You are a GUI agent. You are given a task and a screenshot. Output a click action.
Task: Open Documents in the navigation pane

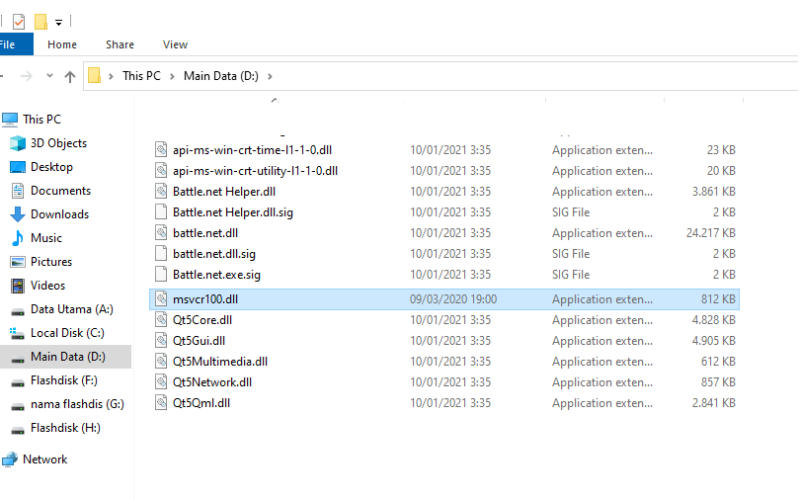coord(61,191)
